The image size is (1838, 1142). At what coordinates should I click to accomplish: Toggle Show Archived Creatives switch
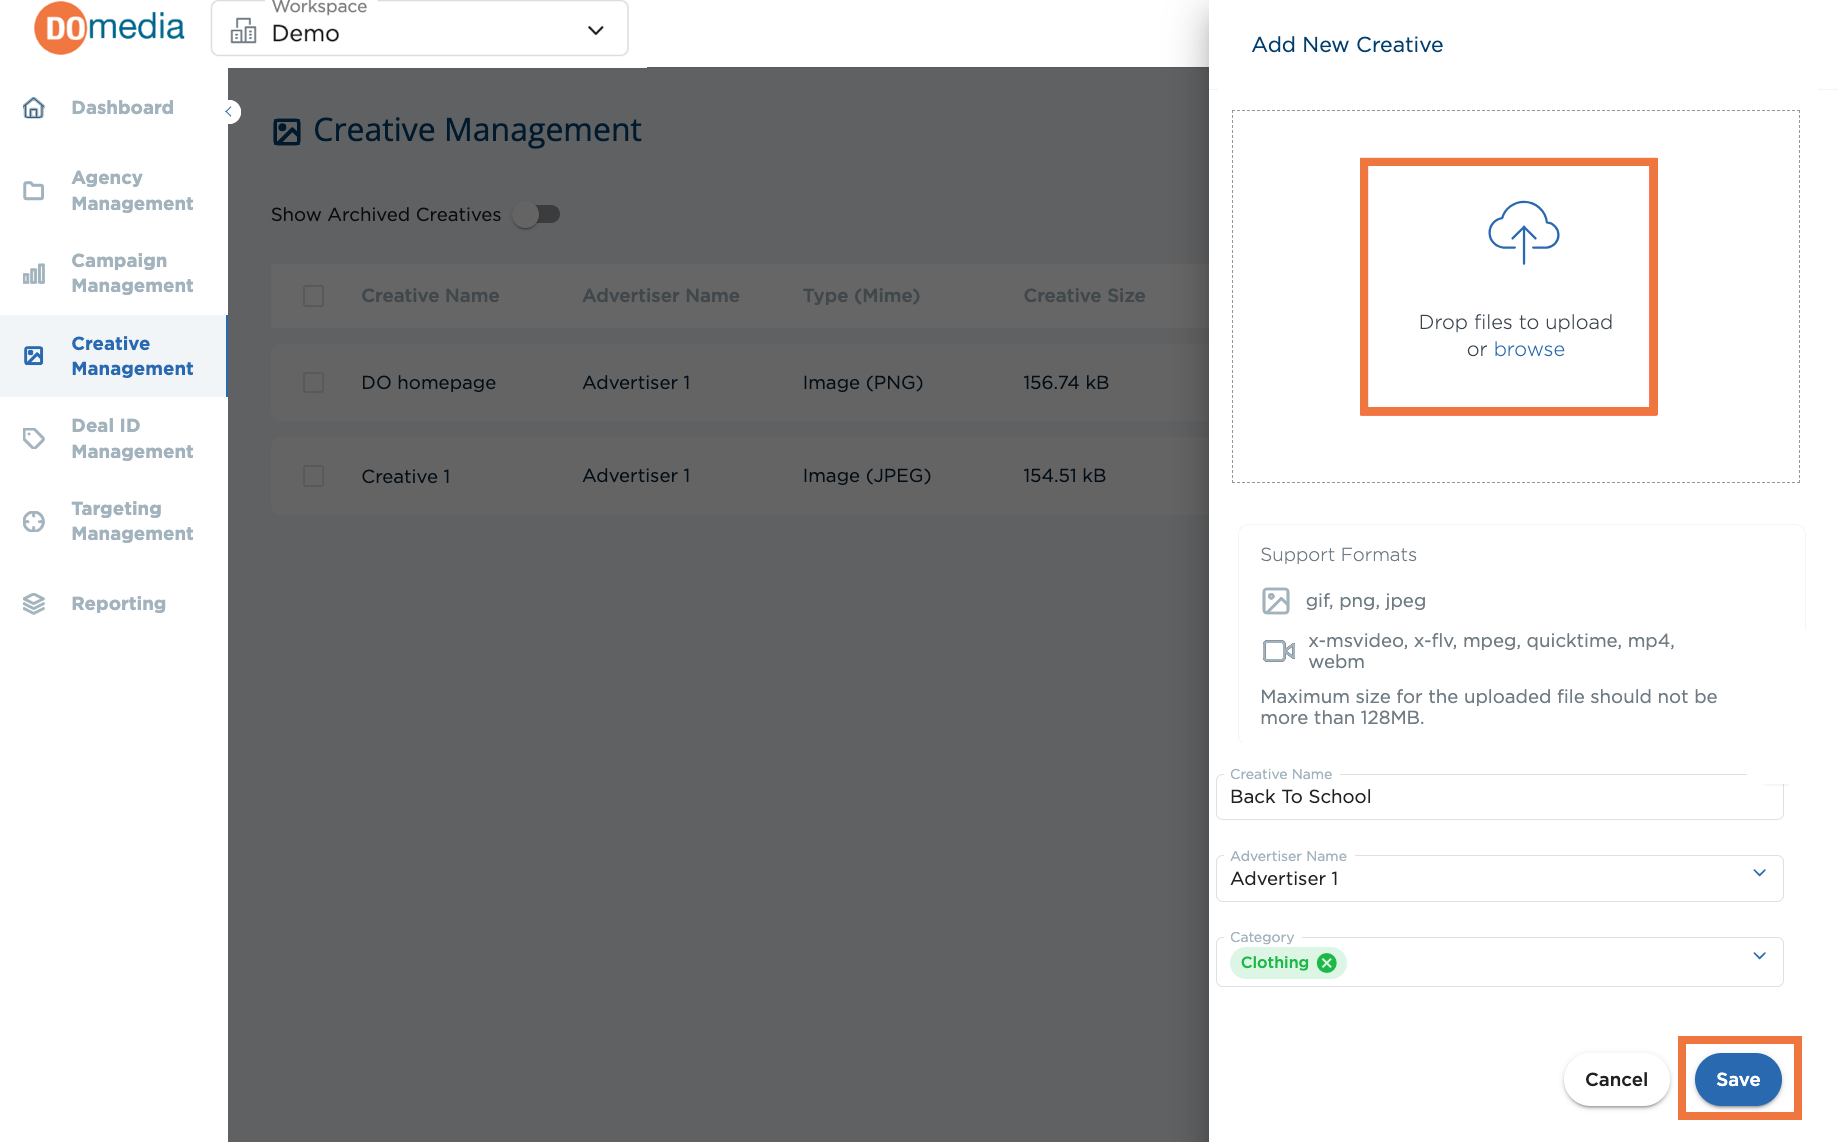[x=537, y=214]
